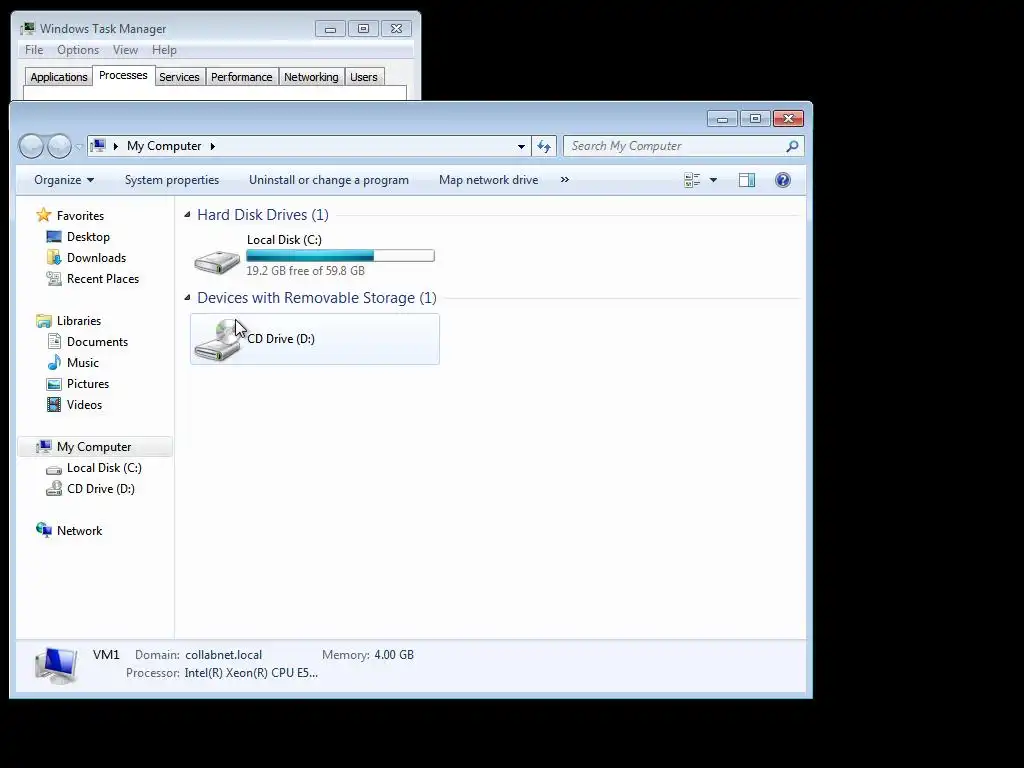This screenshot has height=768, width=1024.
Task: Click the Favorites star icon
Action: pos(44,215)
